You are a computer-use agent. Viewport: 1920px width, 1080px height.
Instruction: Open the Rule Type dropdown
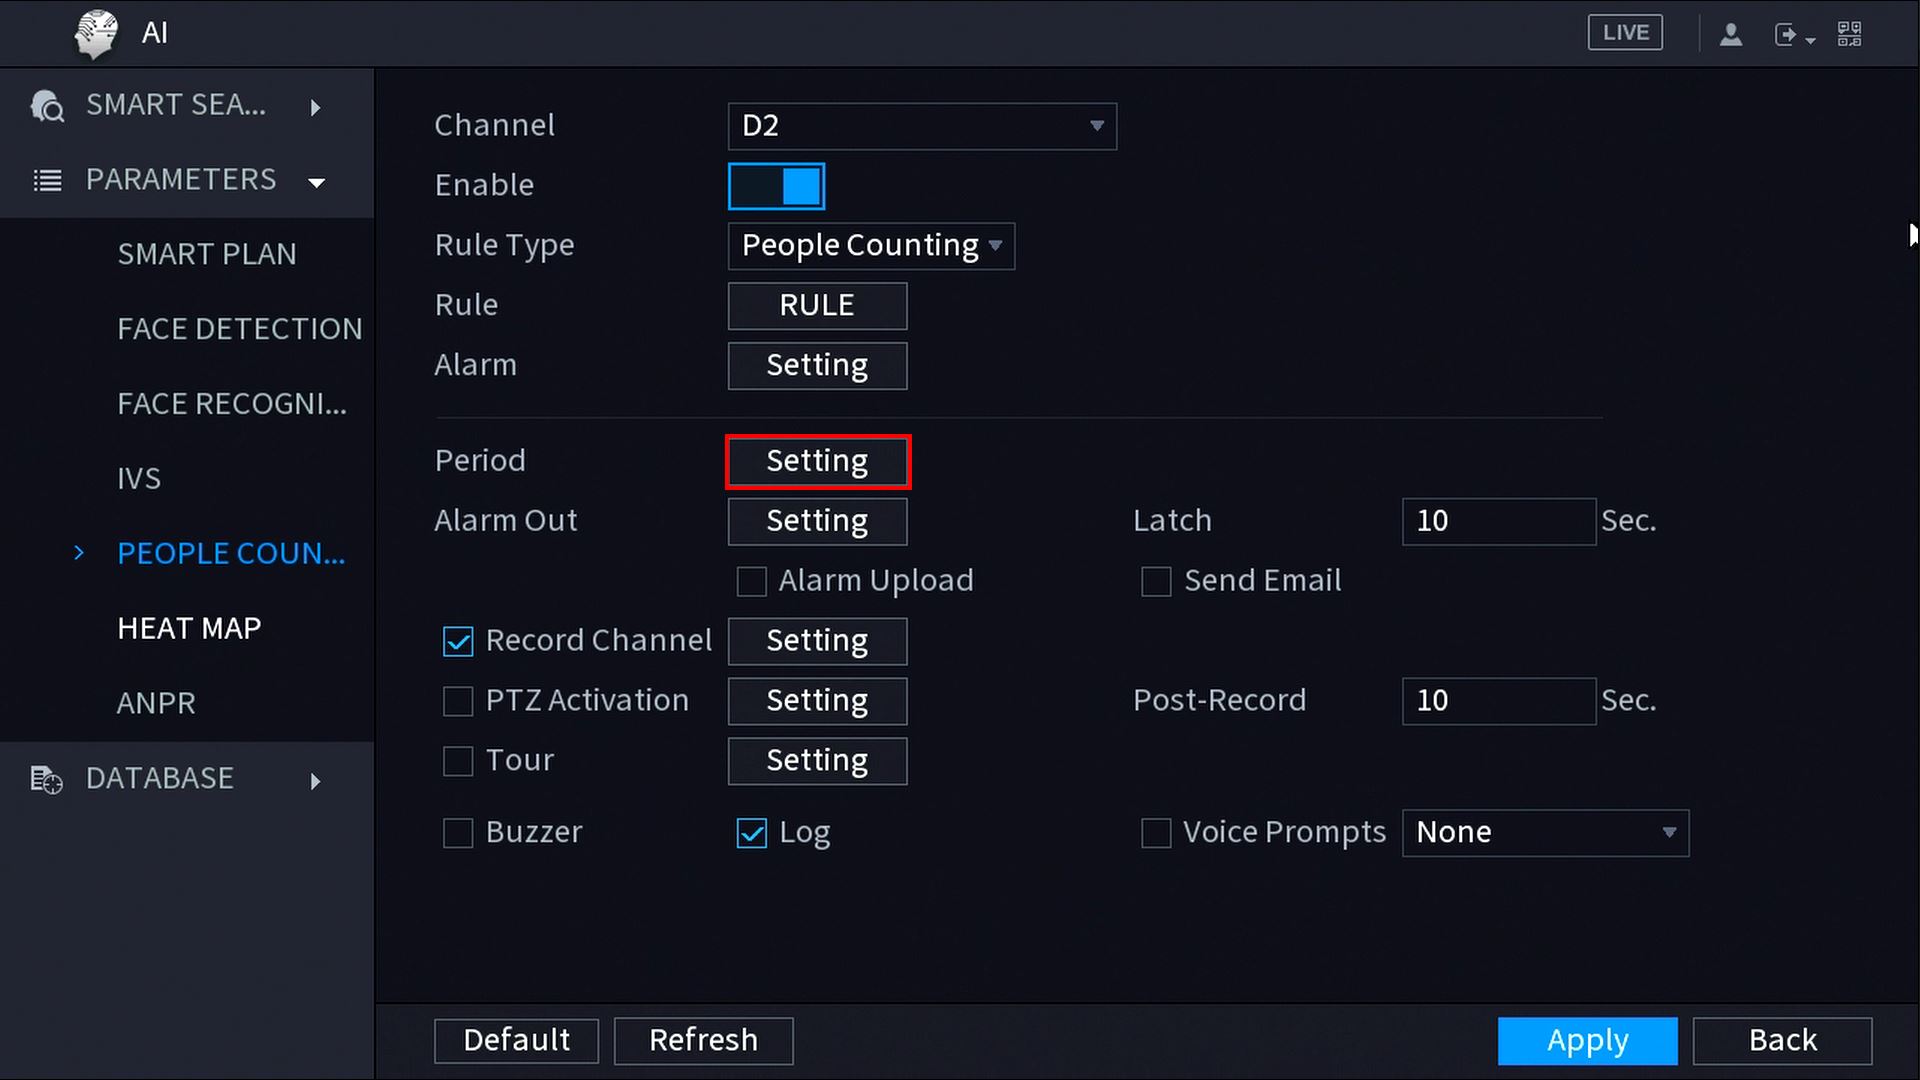(871, 246)
